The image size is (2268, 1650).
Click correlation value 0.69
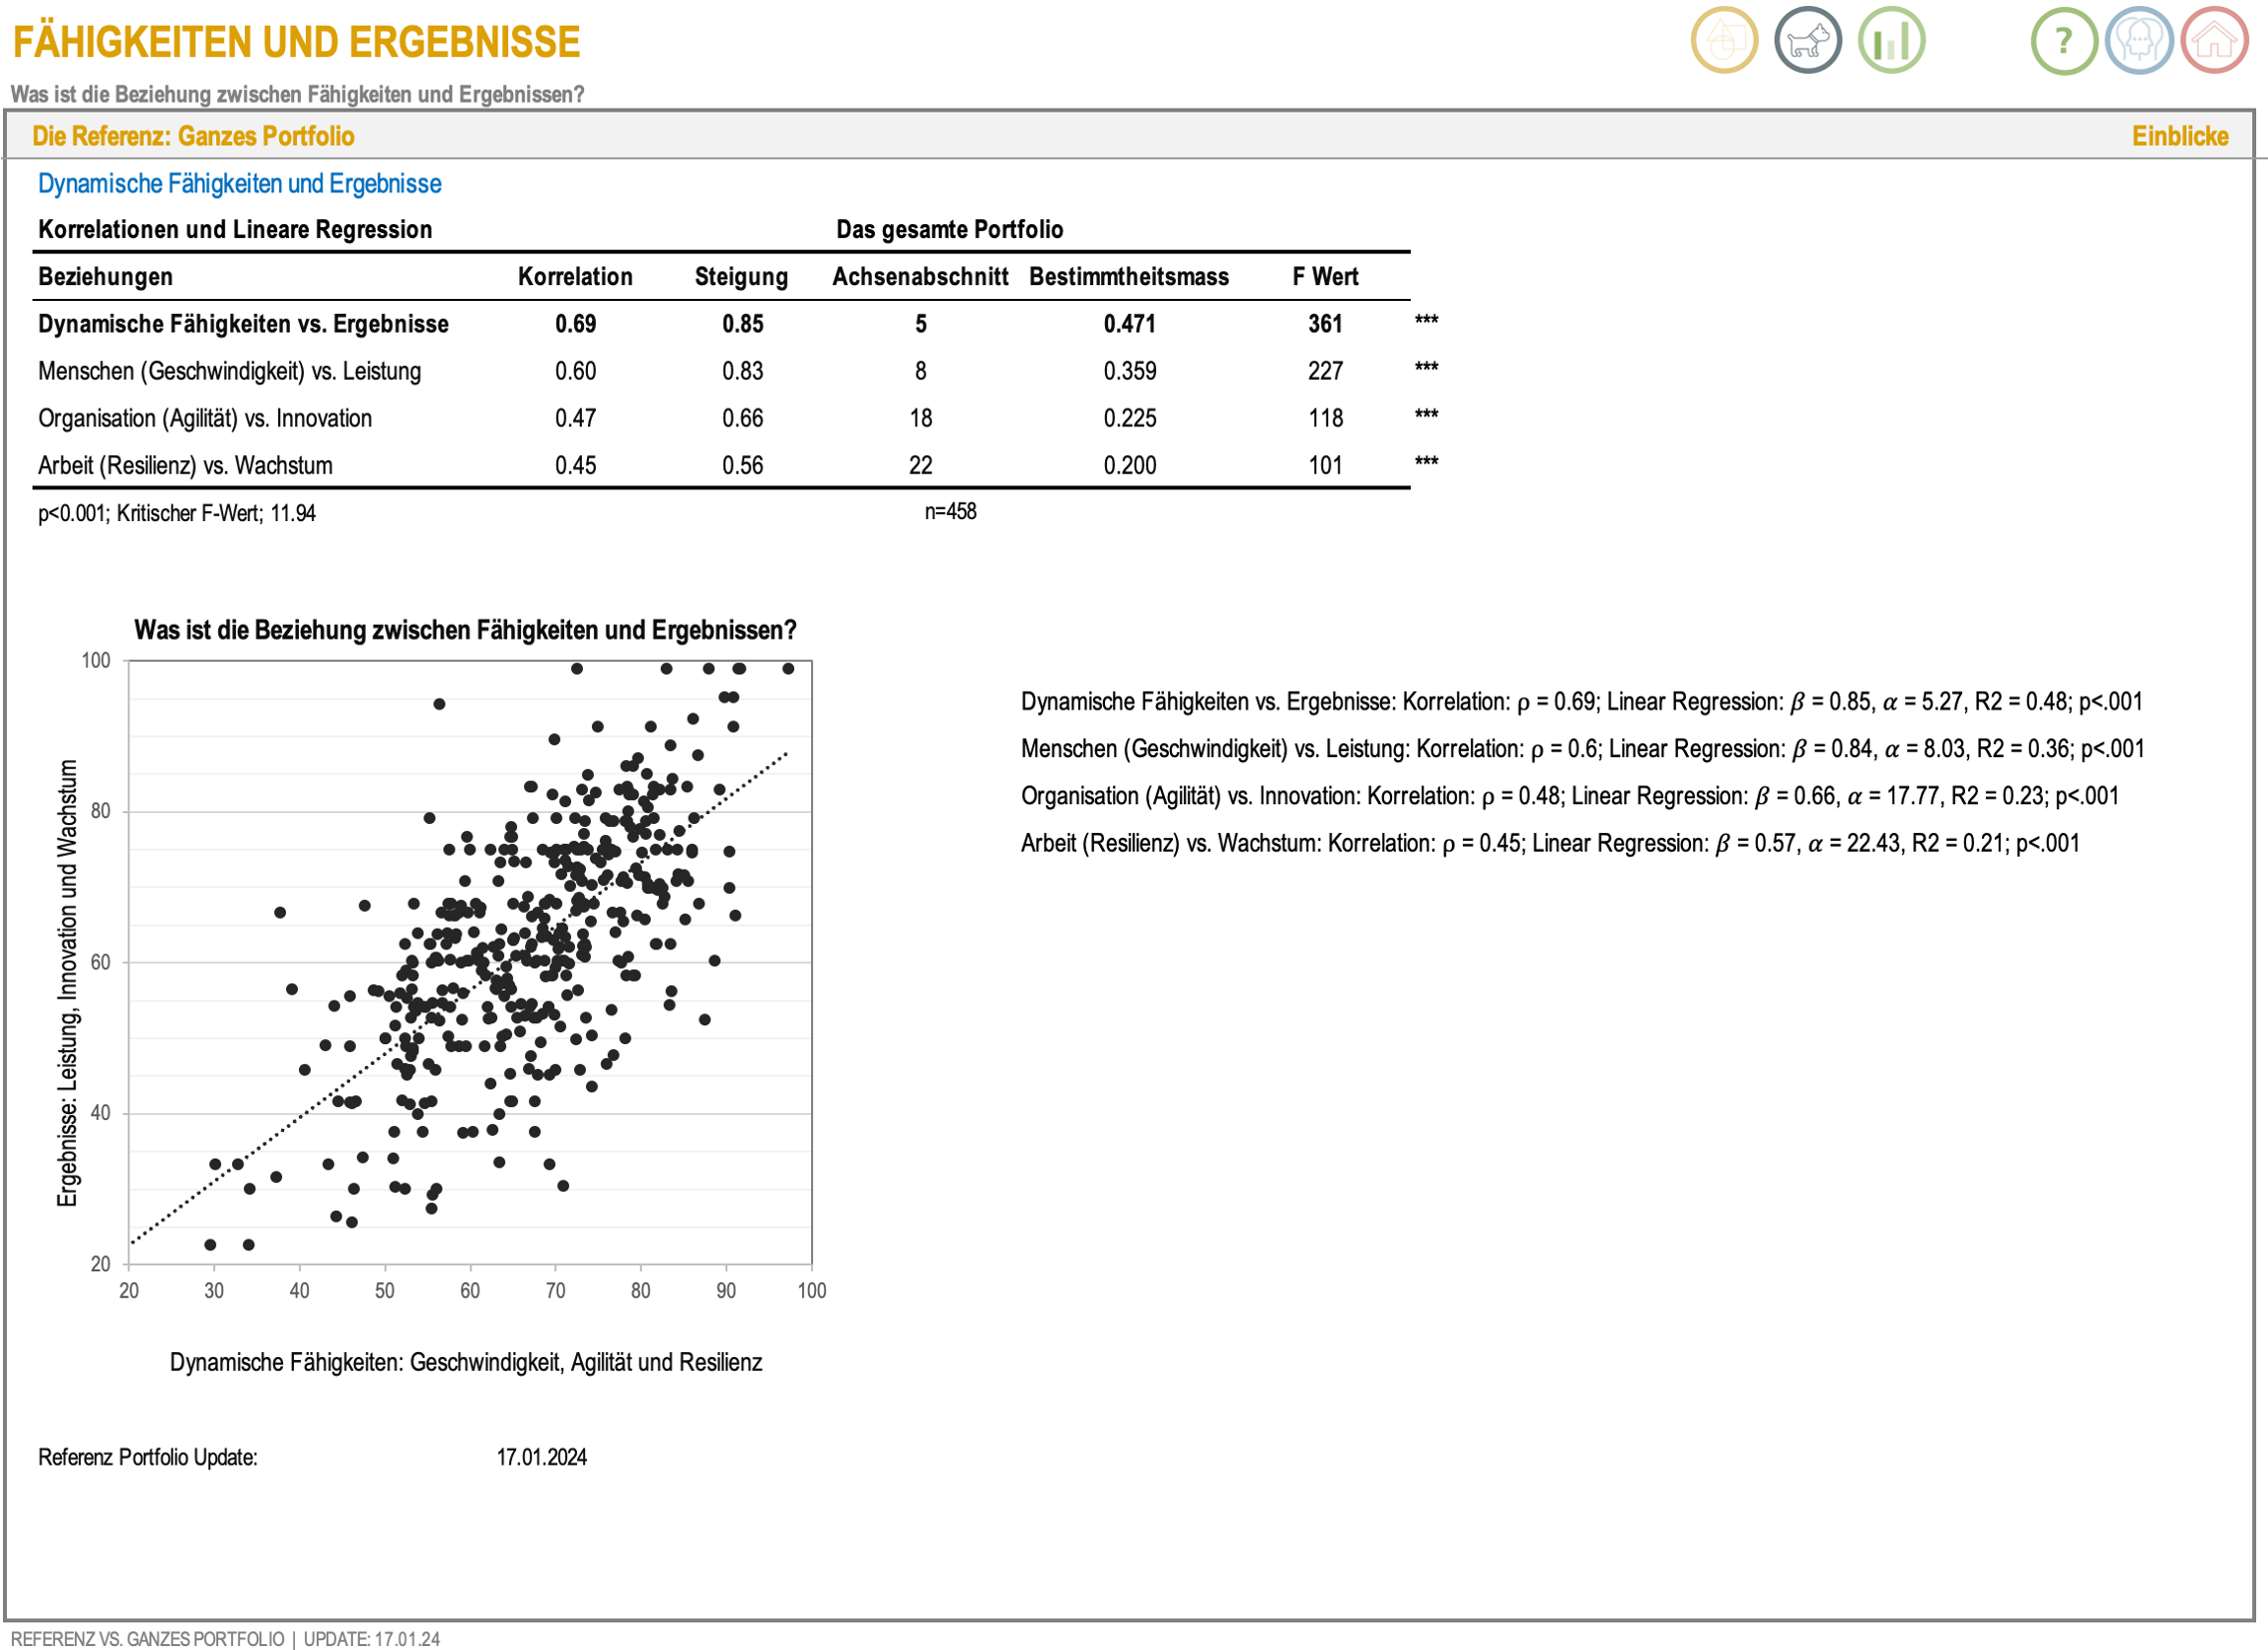click(576, 324)
